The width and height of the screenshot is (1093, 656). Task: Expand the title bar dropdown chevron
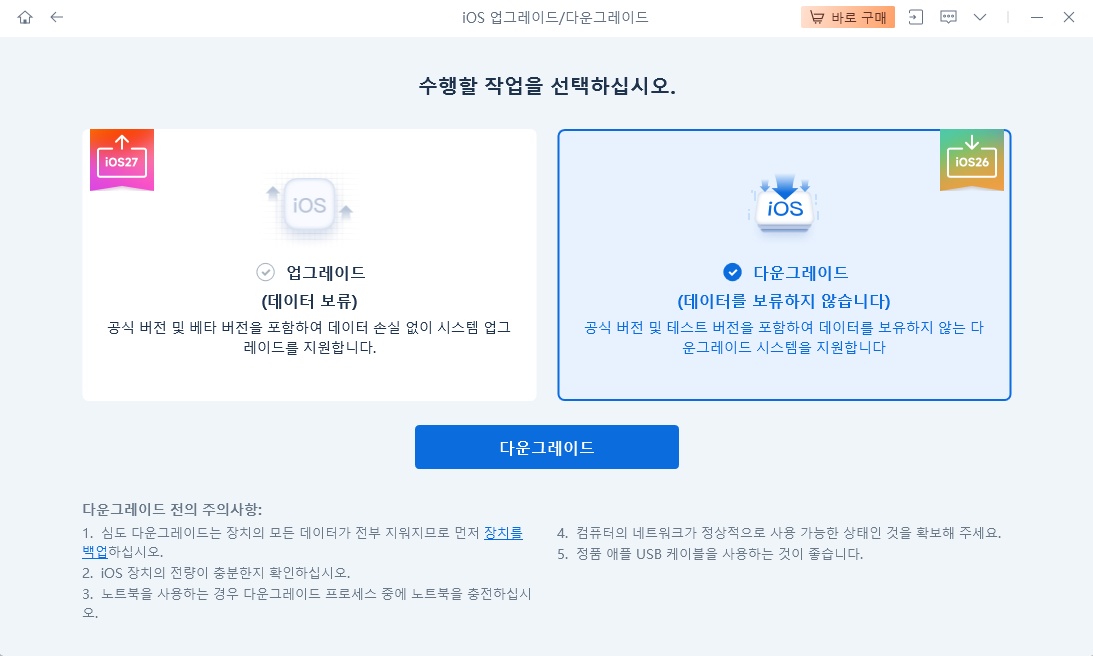(x=980, y=17)
